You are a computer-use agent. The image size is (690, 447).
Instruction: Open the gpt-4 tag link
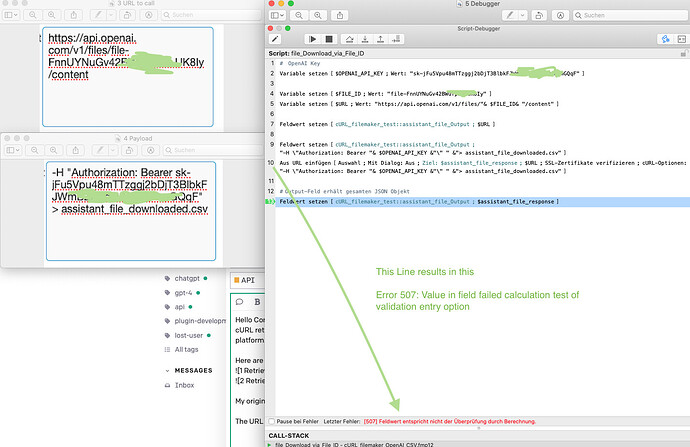pyautogui.click(x=183, y=293)
